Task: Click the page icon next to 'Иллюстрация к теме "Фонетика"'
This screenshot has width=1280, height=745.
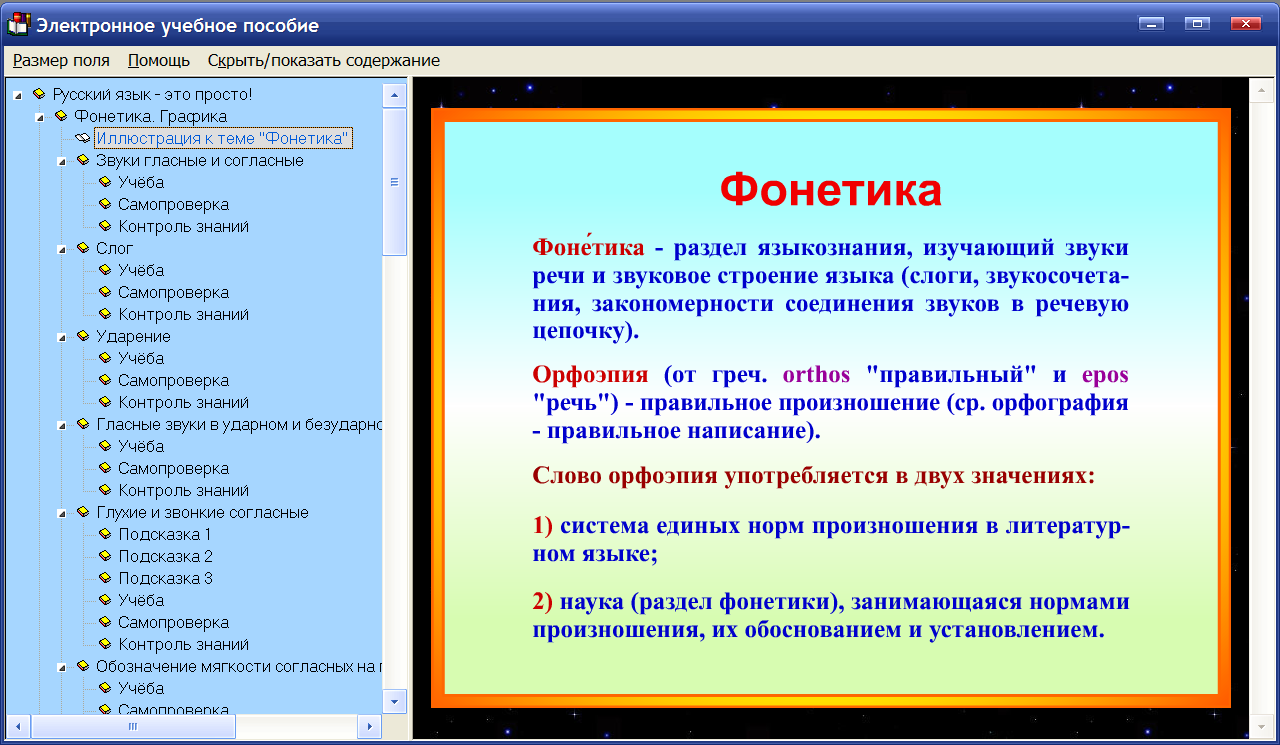Action: [82, 138]
